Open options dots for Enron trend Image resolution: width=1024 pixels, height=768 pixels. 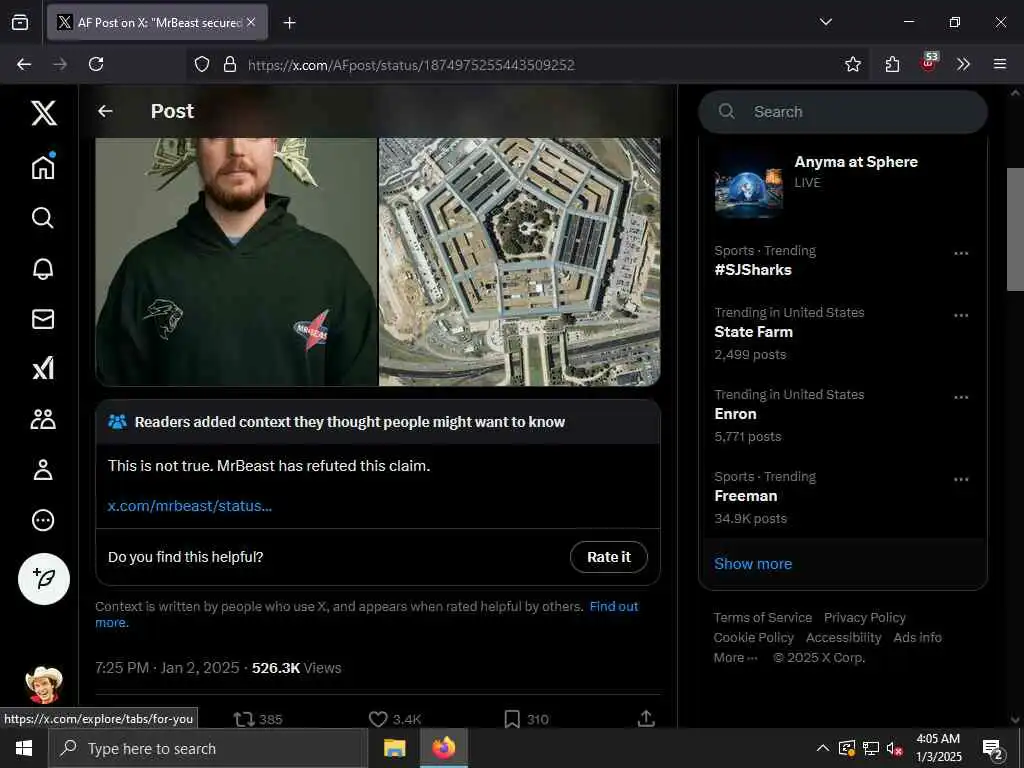click(961, 397)
